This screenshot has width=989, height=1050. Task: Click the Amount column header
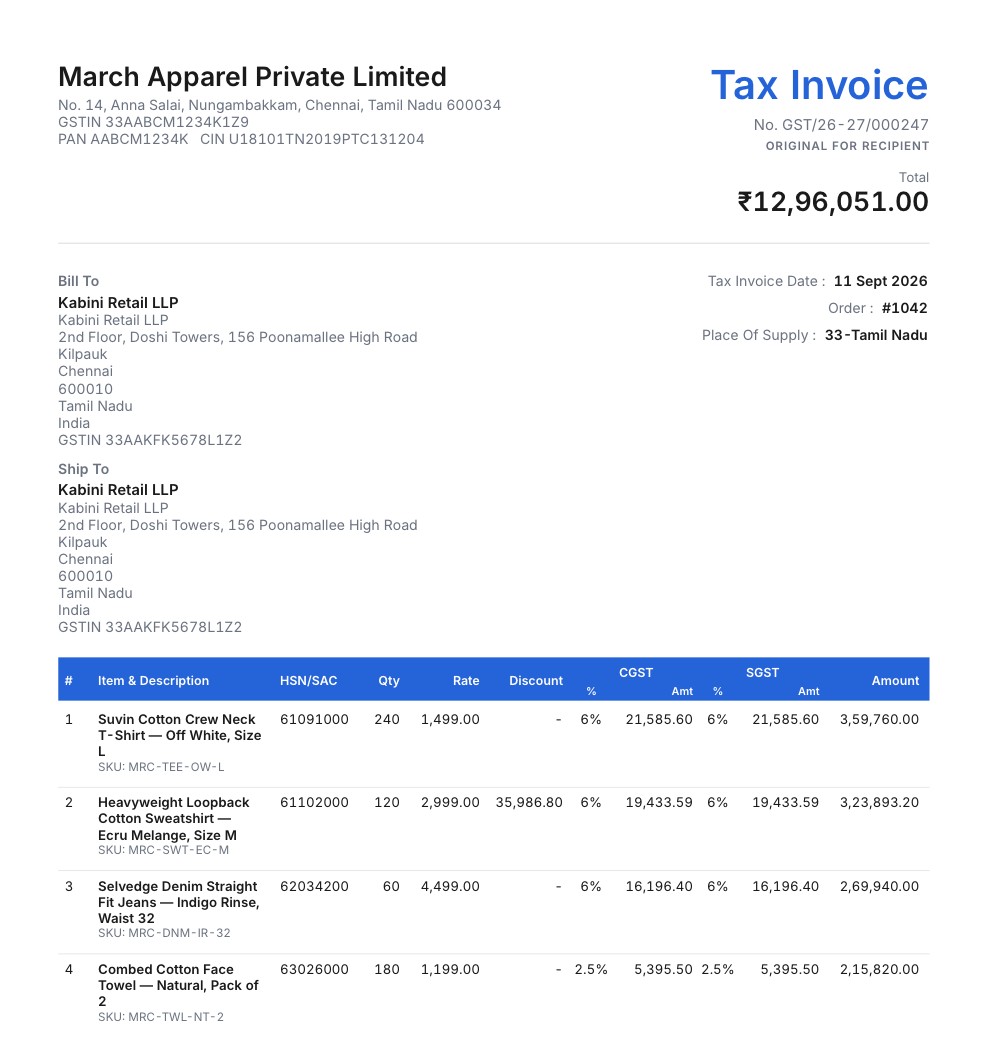[895, 680]
